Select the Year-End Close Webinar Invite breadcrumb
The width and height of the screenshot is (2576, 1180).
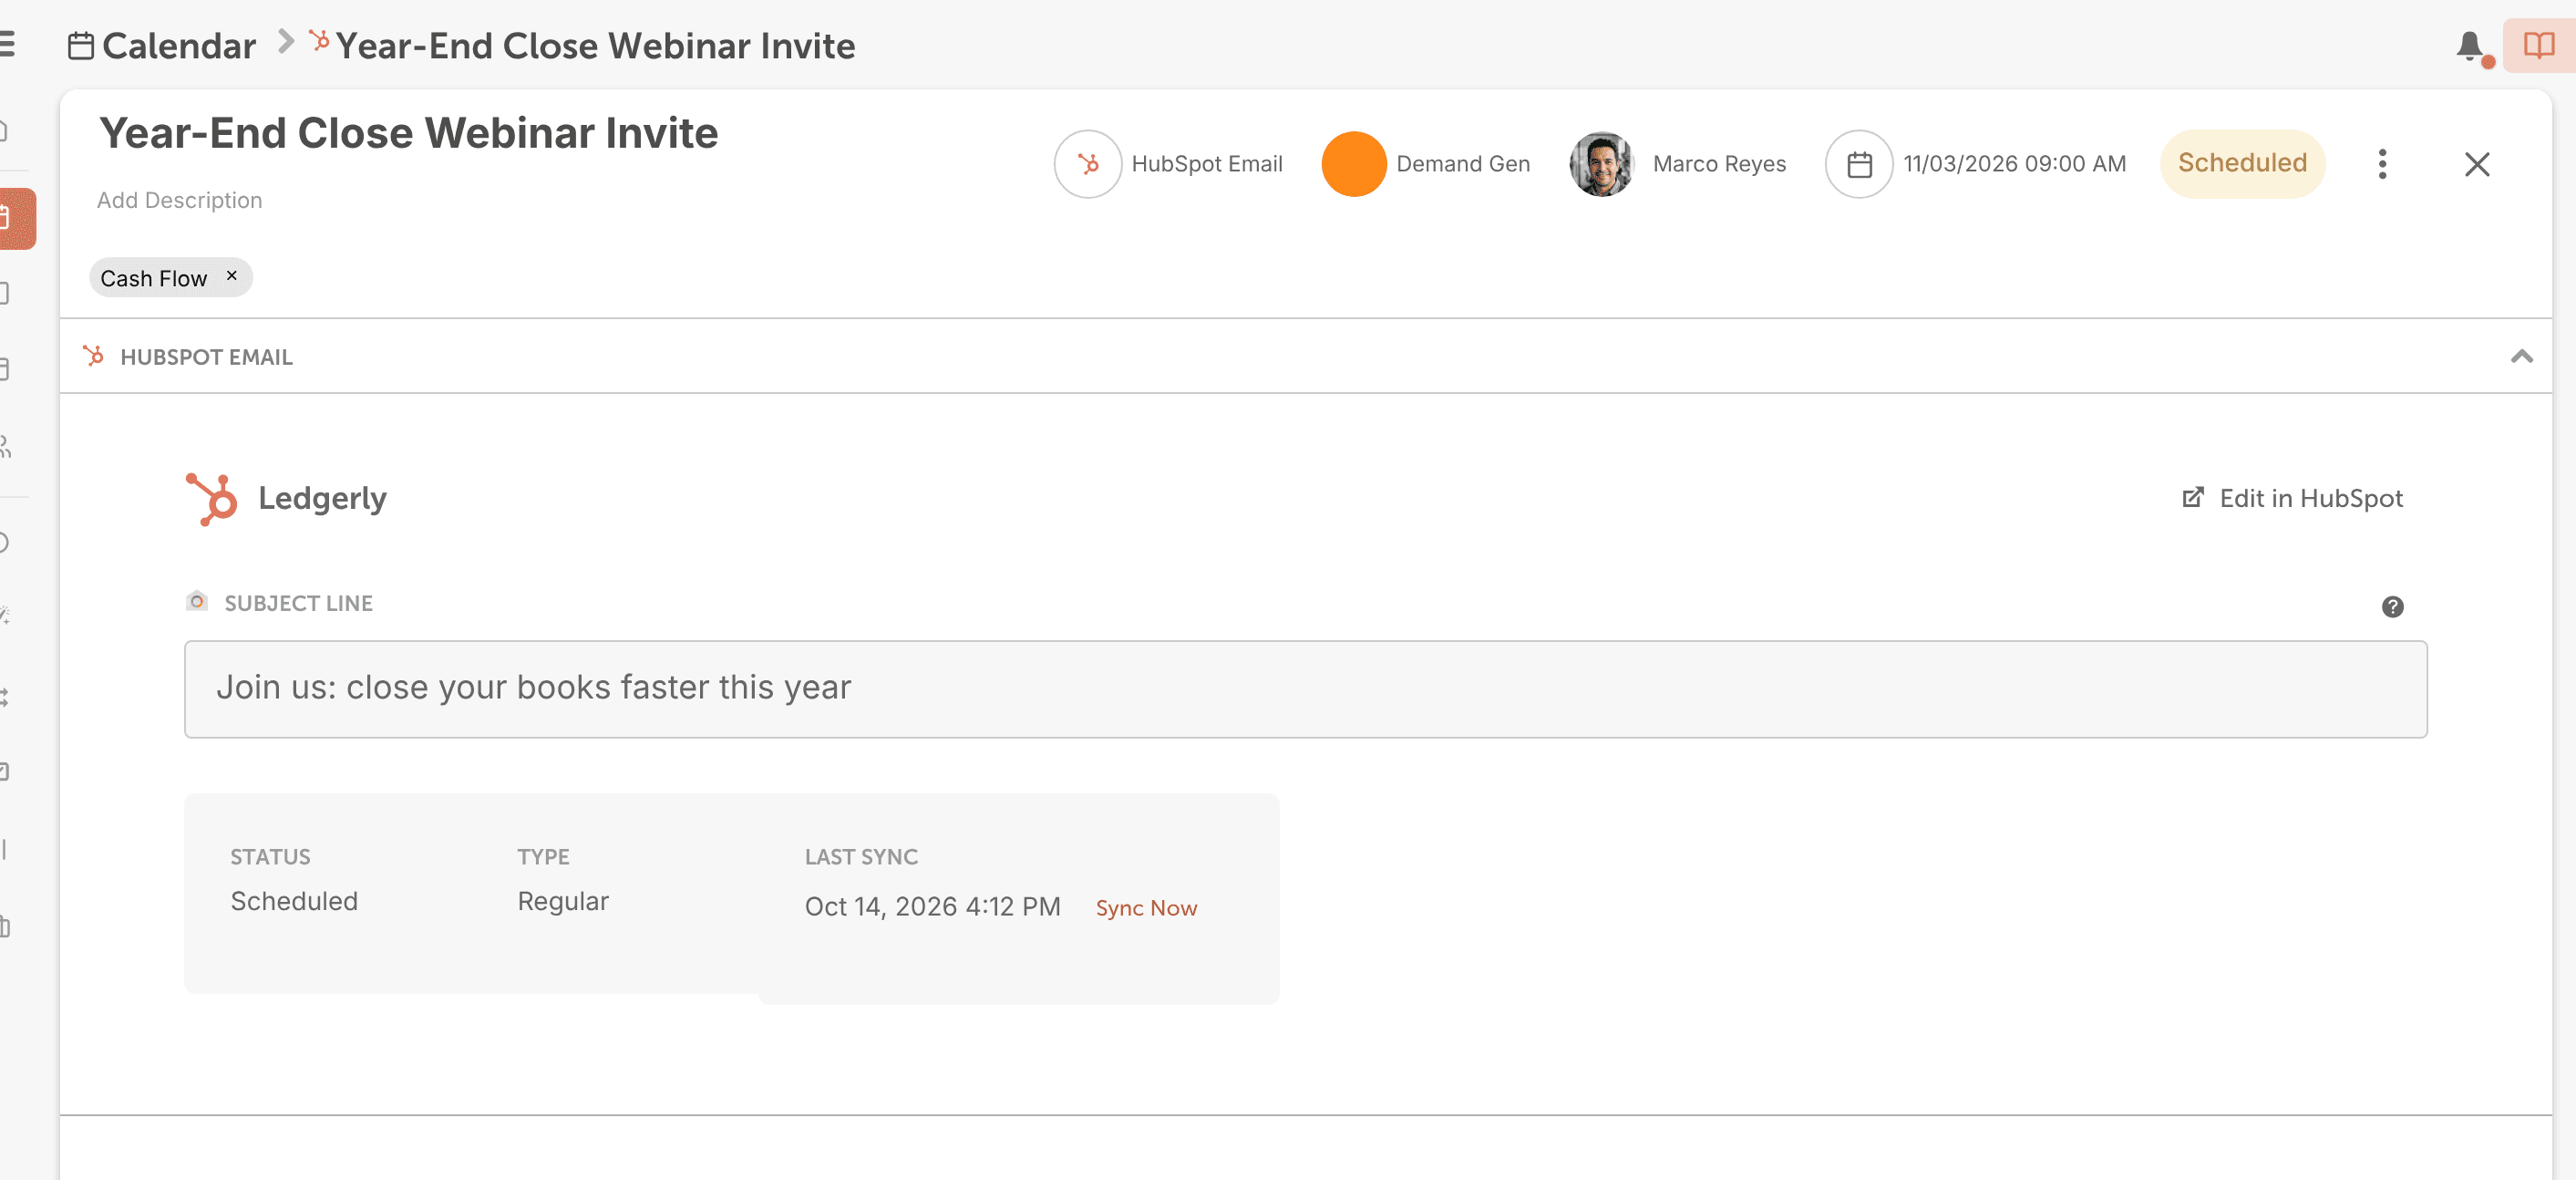point(595,46)
